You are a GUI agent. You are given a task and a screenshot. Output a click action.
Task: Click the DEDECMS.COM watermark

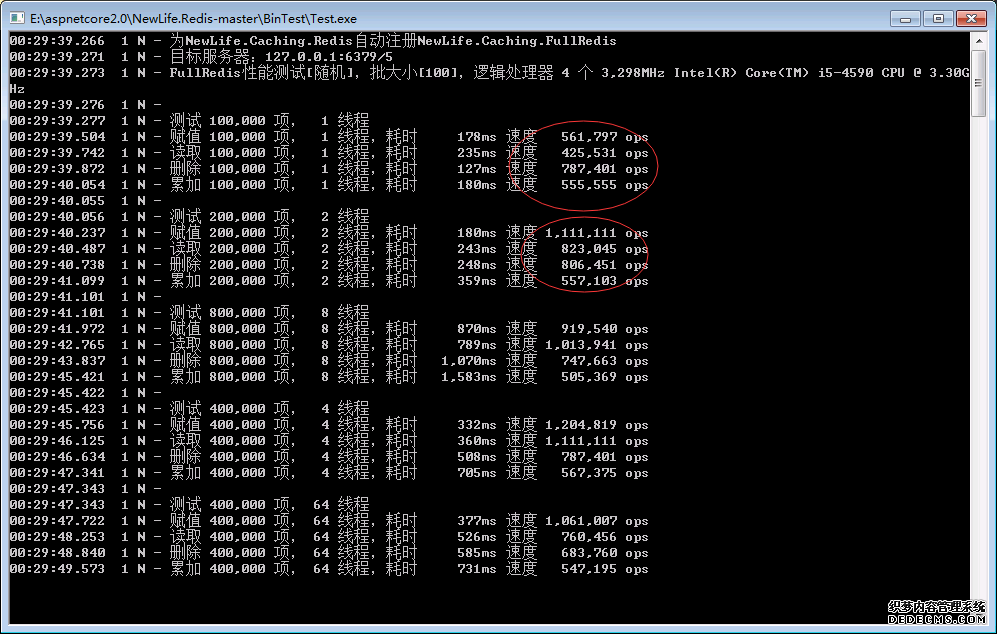click(x=938, y=619)
